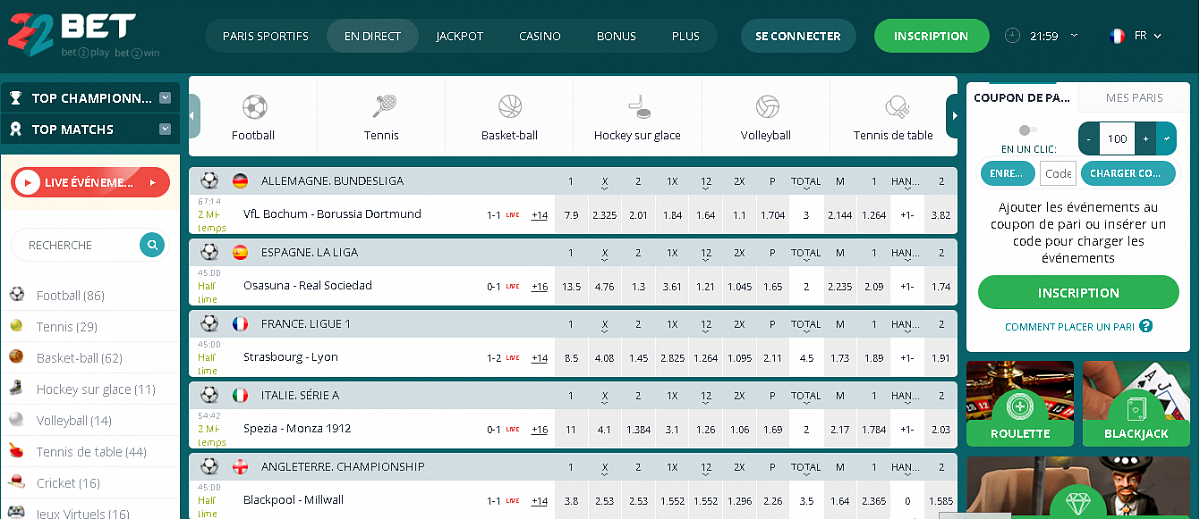The height and width of the screenshot is (519, 1200).
Task: Focus the coupon Code input field
Action: pyautogui.click(x=1058, y=173)
